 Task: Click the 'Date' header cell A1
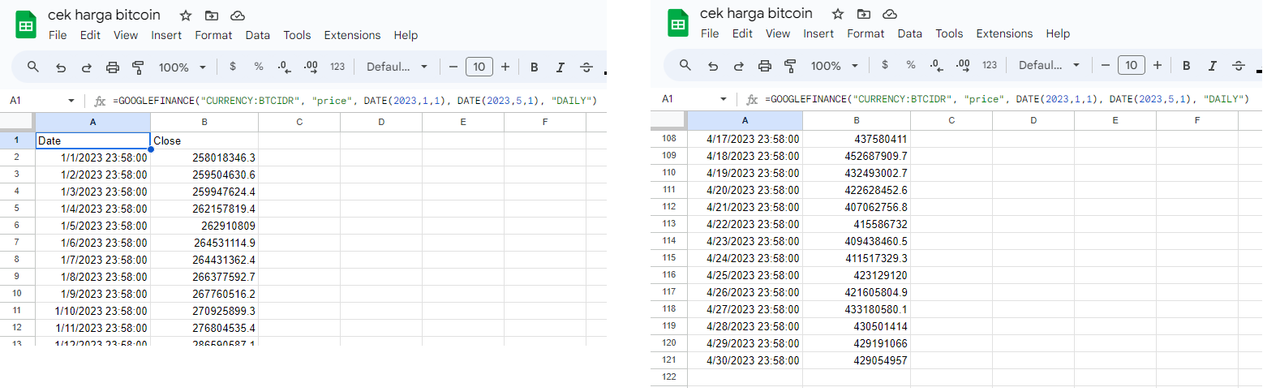point(93,141)
